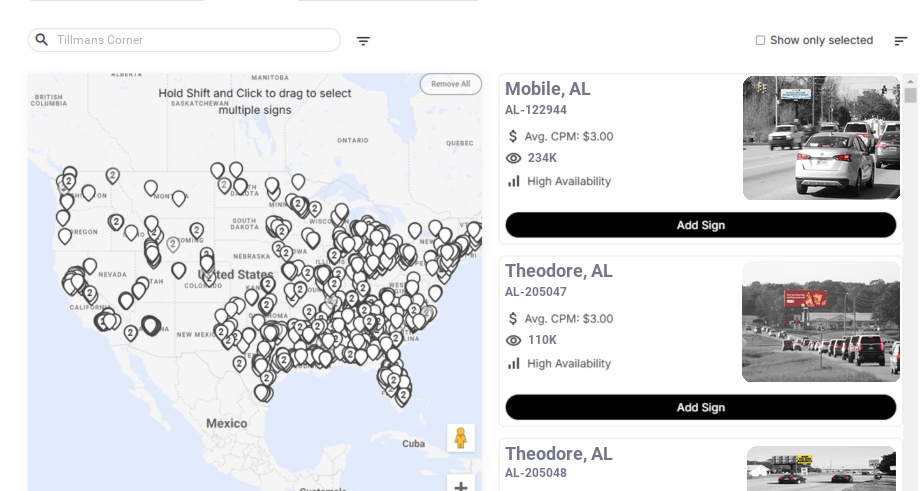Enable the Show only selected checkbox
Image resolution: width=920 pixels, height=491 pixels.
coord(760,41)
